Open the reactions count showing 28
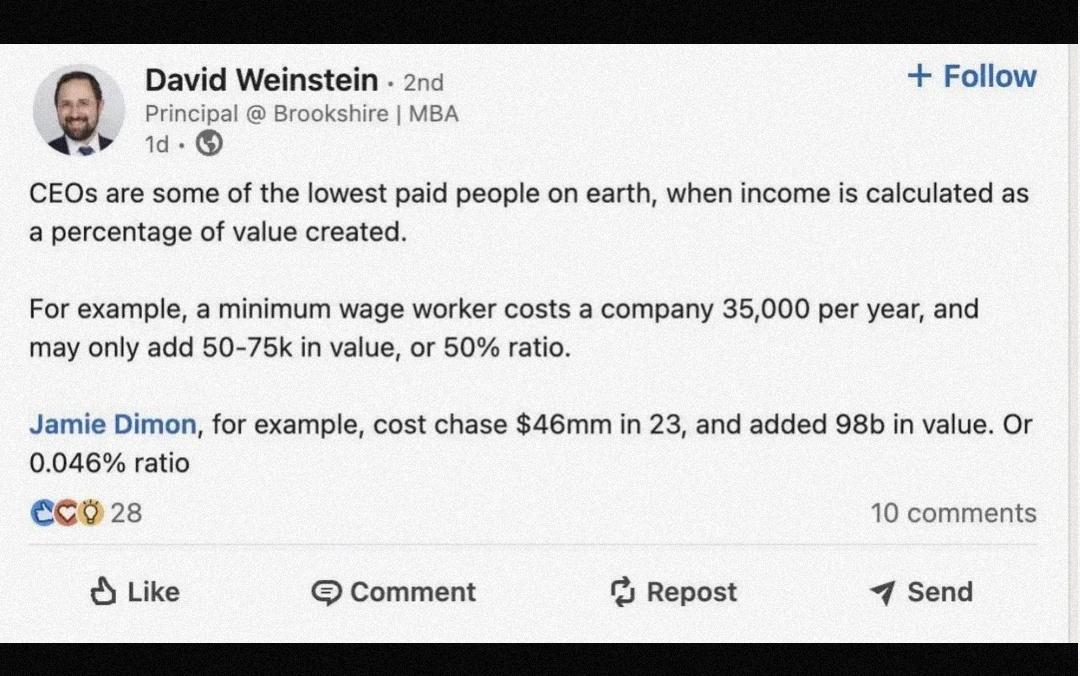 (x=126, y=513)
